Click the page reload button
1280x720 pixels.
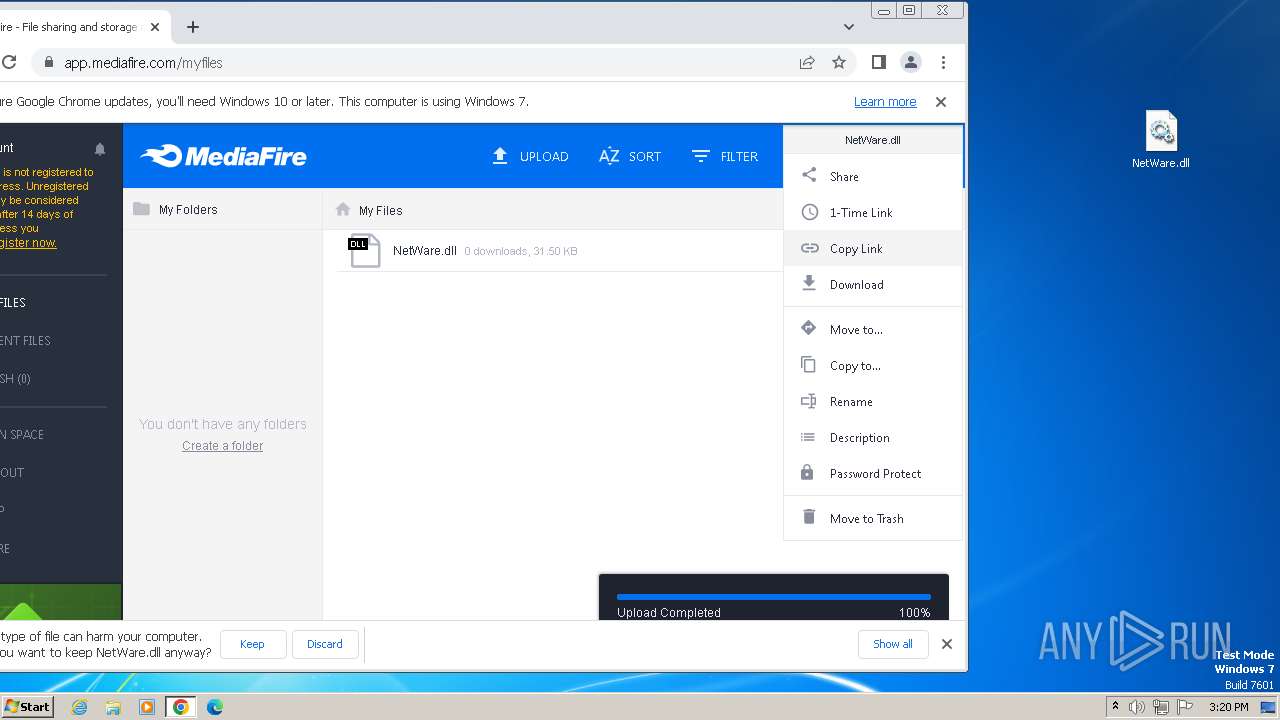pos(9,62)
